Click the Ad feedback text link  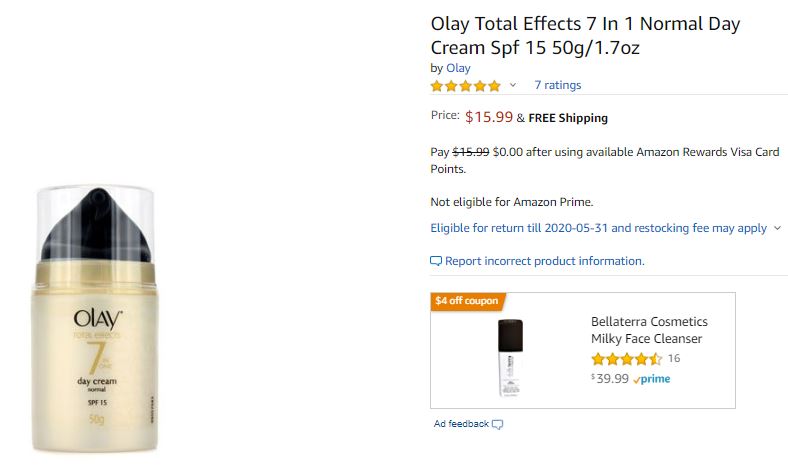[461, 424]
